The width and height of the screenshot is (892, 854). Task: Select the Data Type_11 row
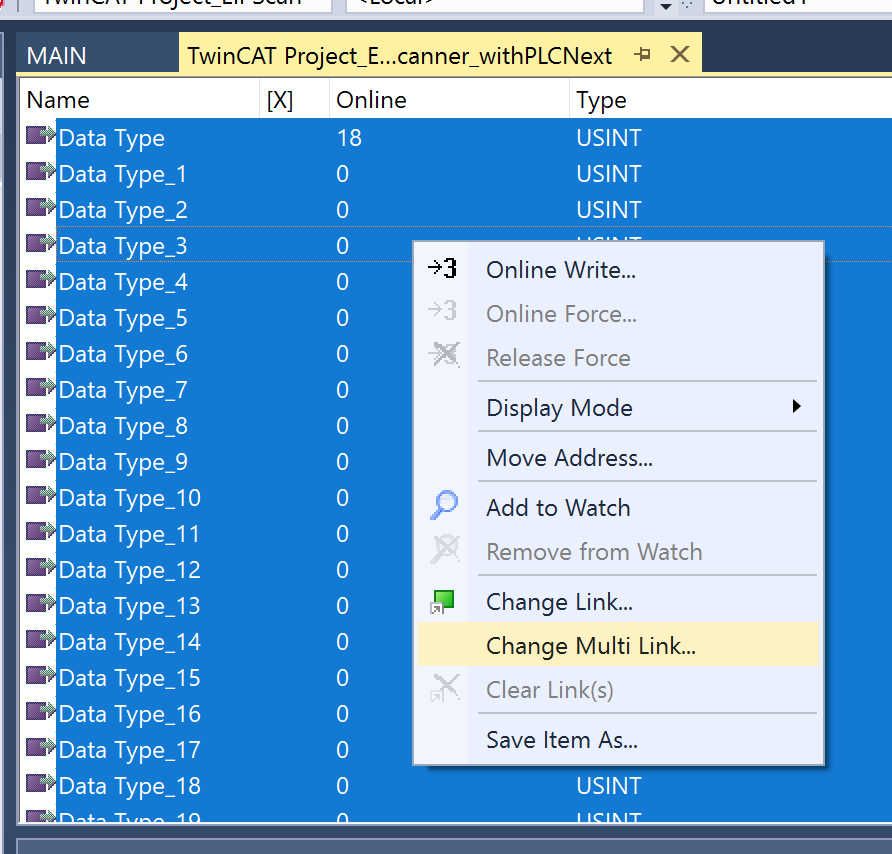216,534
